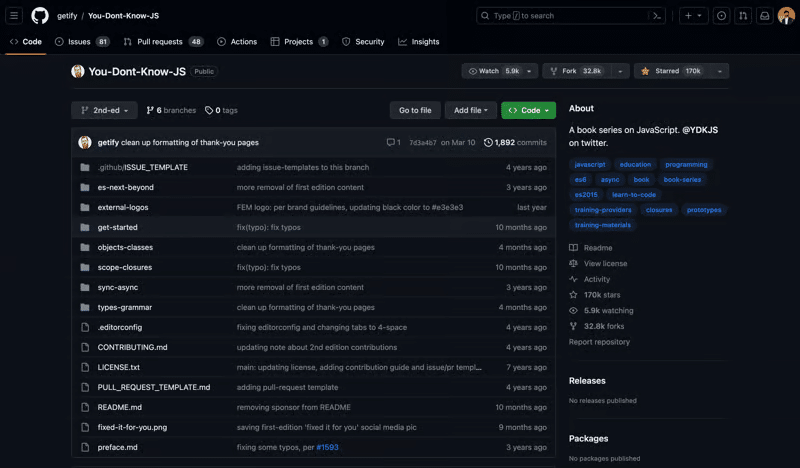The width and height of the screenshot is (800, 468).
Task: Open the Add file dropdown
Action: pyautogui.click(x=470, y=110)
